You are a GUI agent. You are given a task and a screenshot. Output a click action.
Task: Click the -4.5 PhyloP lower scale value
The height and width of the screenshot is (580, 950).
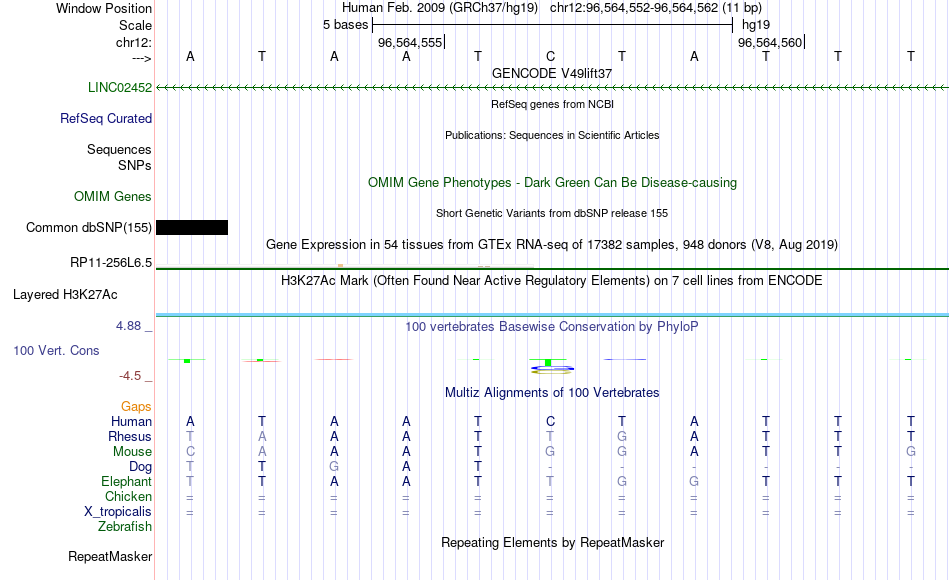pos(130,376)
